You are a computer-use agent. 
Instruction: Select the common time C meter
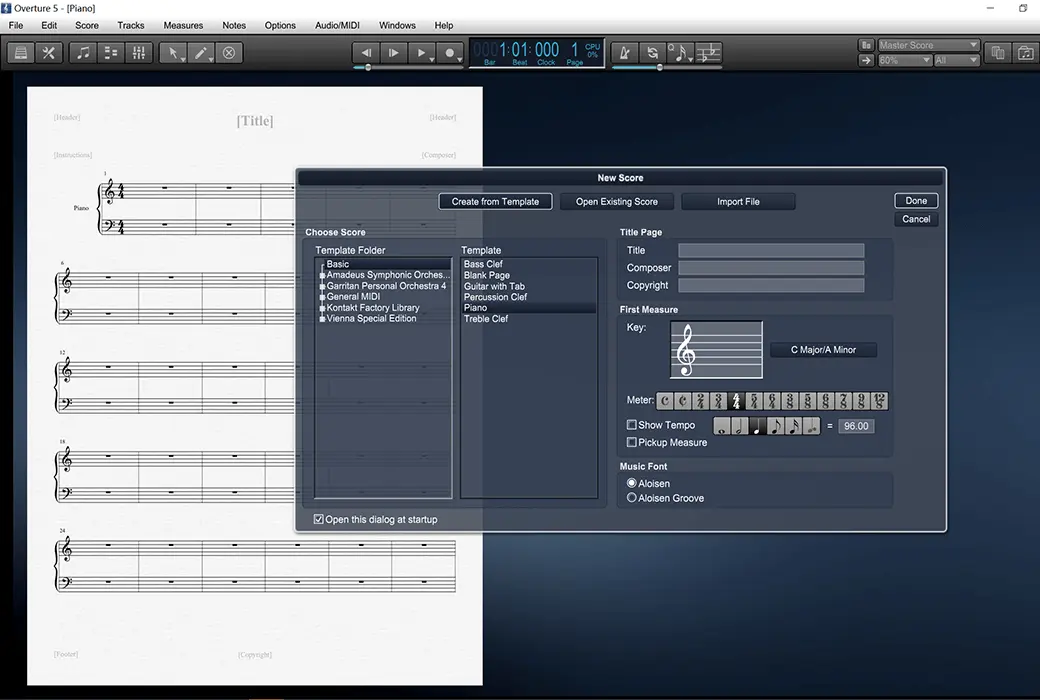[x=665, y=401]
